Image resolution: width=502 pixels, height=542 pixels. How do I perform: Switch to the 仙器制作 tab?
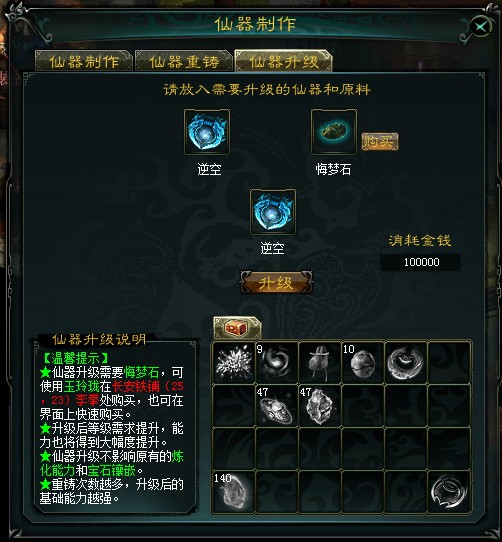(x=84, y=61)
